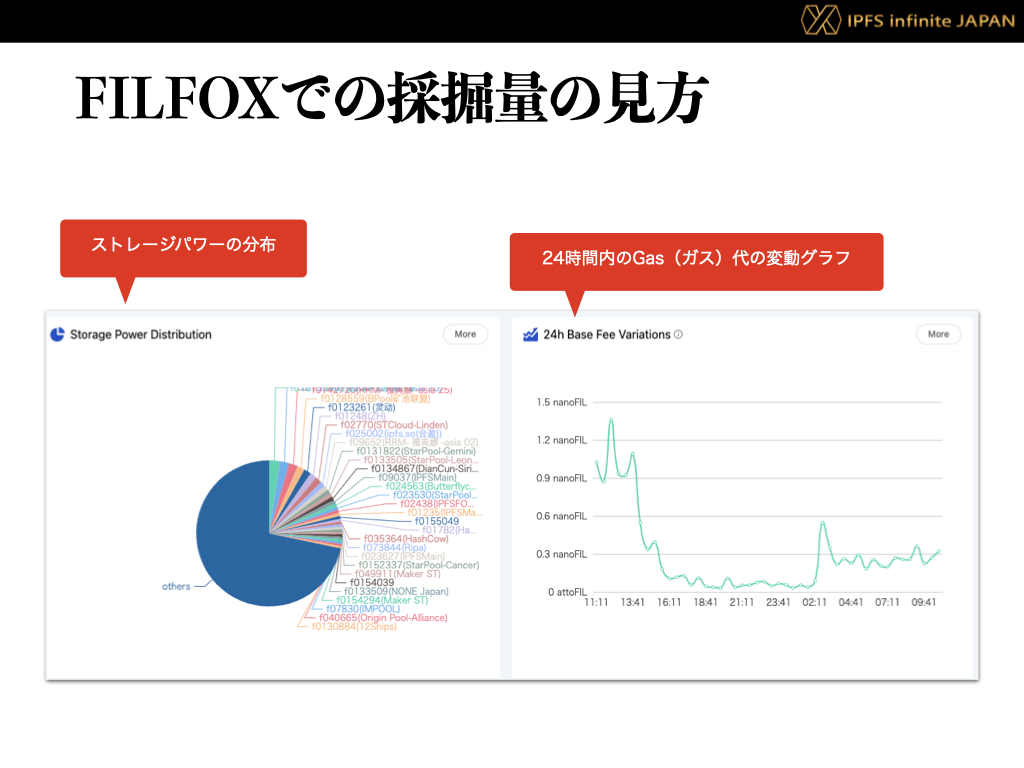Select the f02438(IPFSFO...) pie label

[x=438, y=504]
